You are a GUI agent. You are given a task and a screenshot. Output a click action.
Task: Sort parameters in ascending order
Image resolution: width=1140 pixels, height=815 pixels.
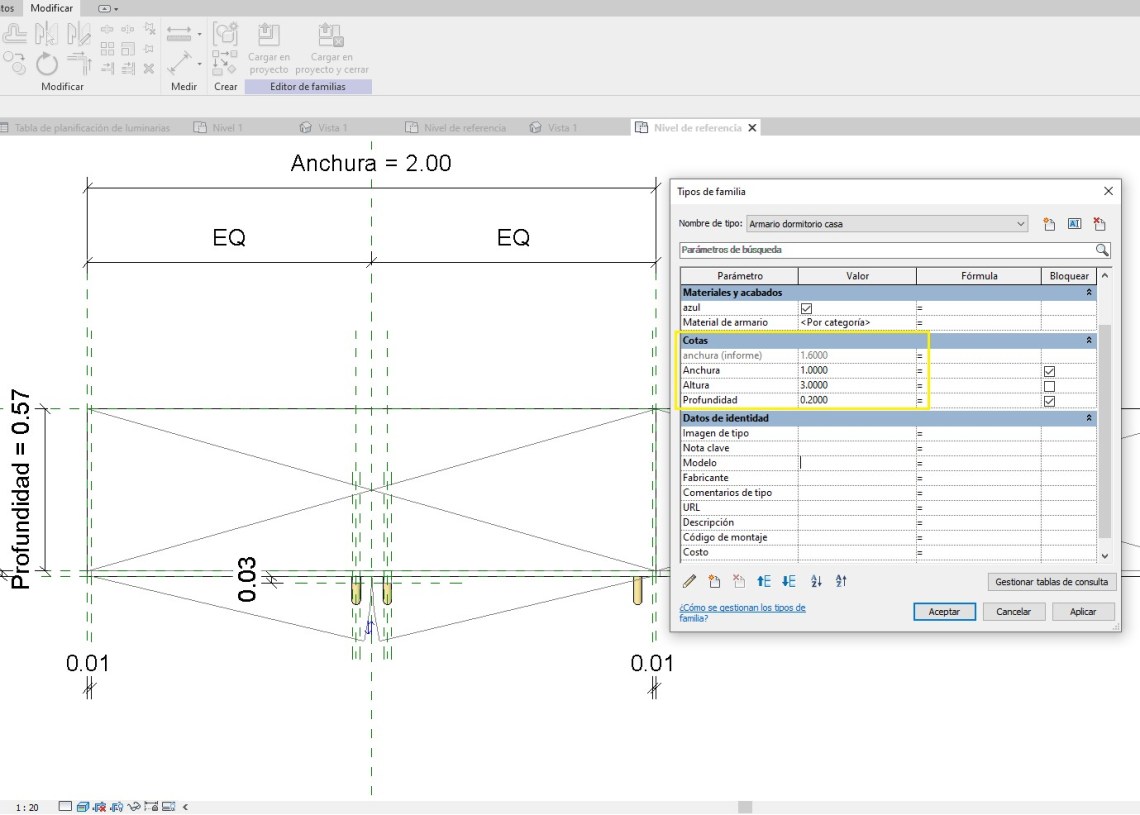pos(816,581)
